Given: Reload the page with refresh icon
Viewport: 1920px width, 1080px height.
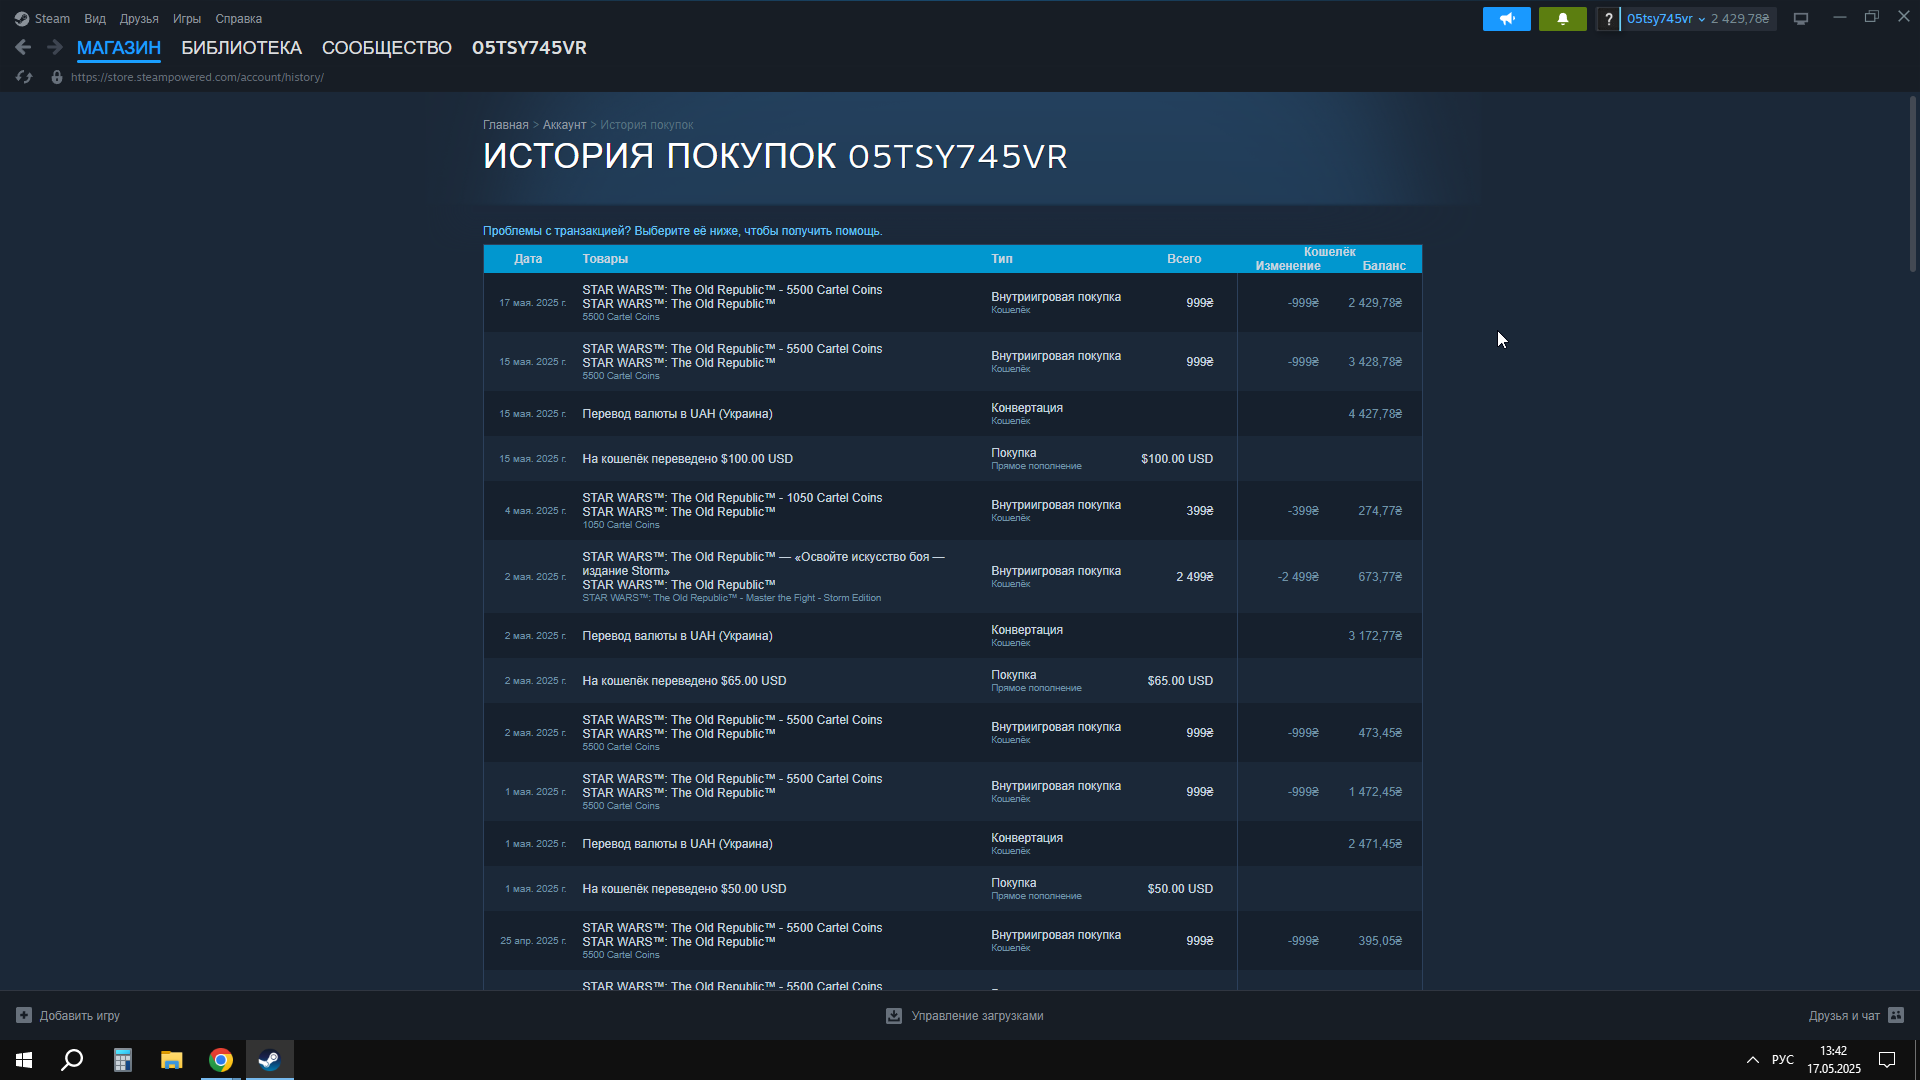Looking at the screenshot, I should tap(24, 77).
